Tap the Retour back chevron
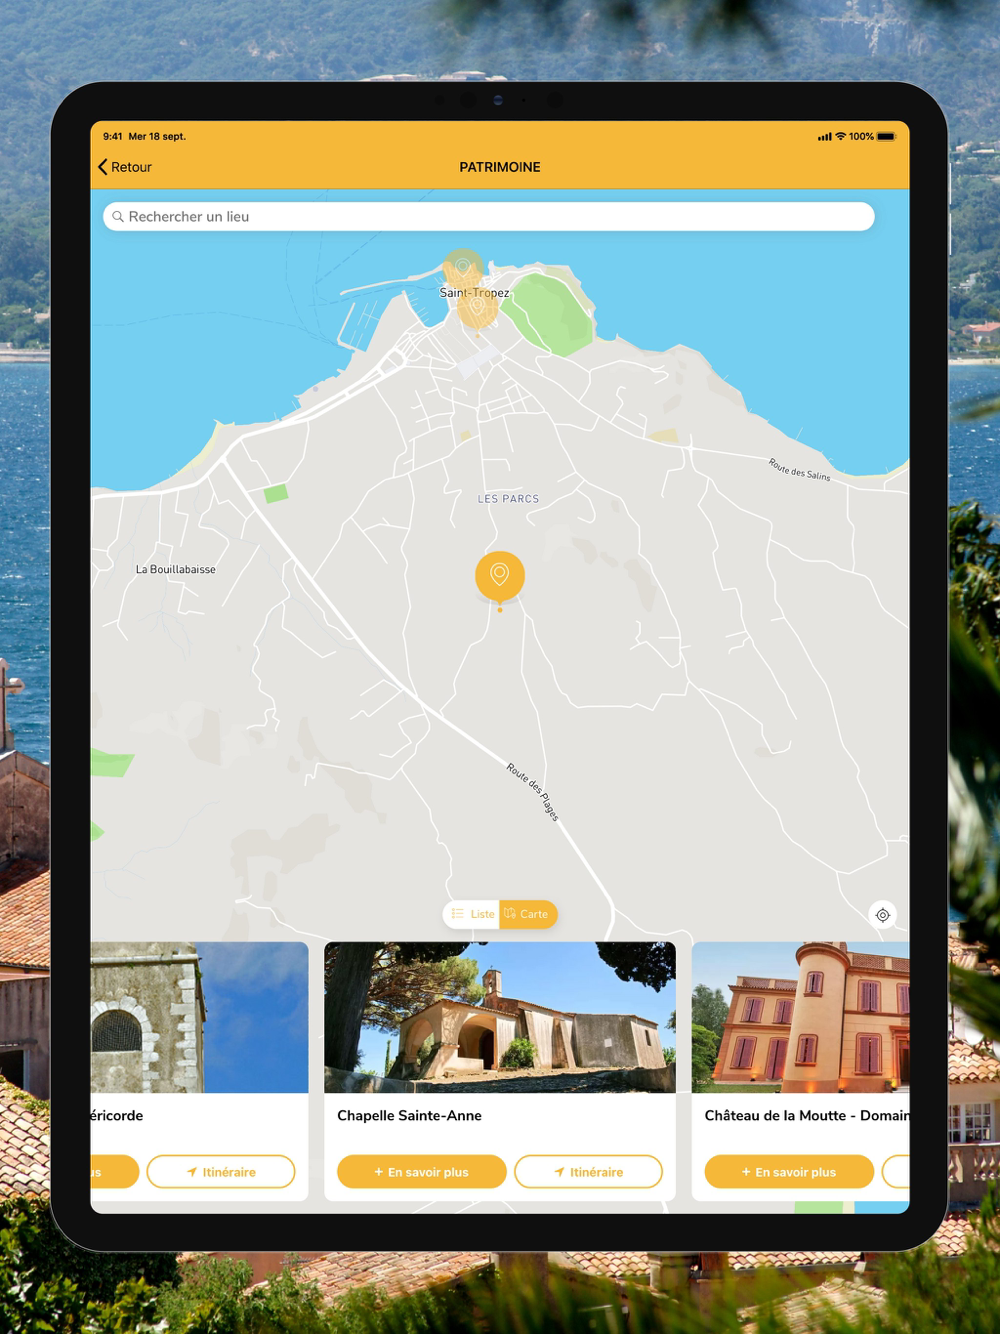Screen dimensions: 1000x1334 [103, 167]
